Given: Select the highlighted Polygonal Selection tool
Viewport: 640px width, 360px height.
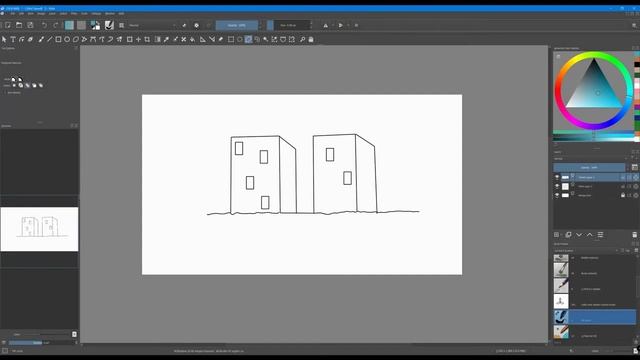Looking at the screenshot, I should pos(248,39).
